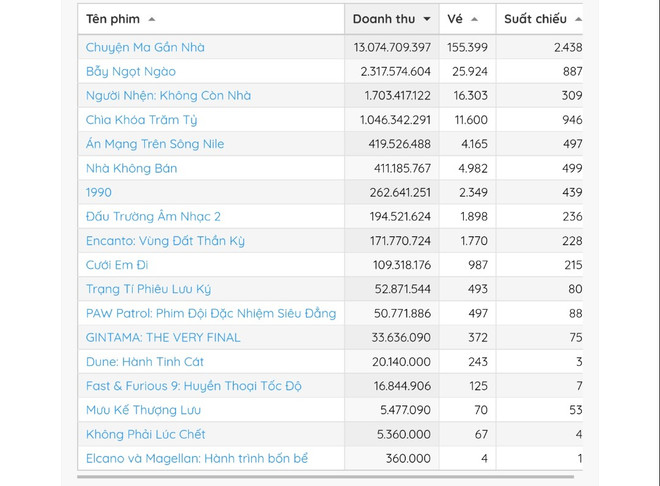Click the Suất chiếu sort arrow
660x486 pixels.
pyautogui.click(x=578, y=19)
